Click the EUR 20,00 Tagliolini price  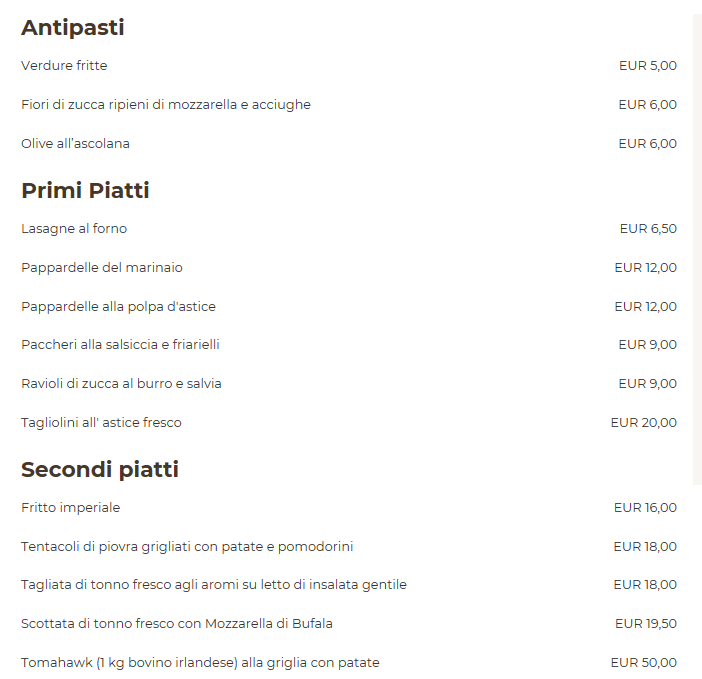point(644,423)
